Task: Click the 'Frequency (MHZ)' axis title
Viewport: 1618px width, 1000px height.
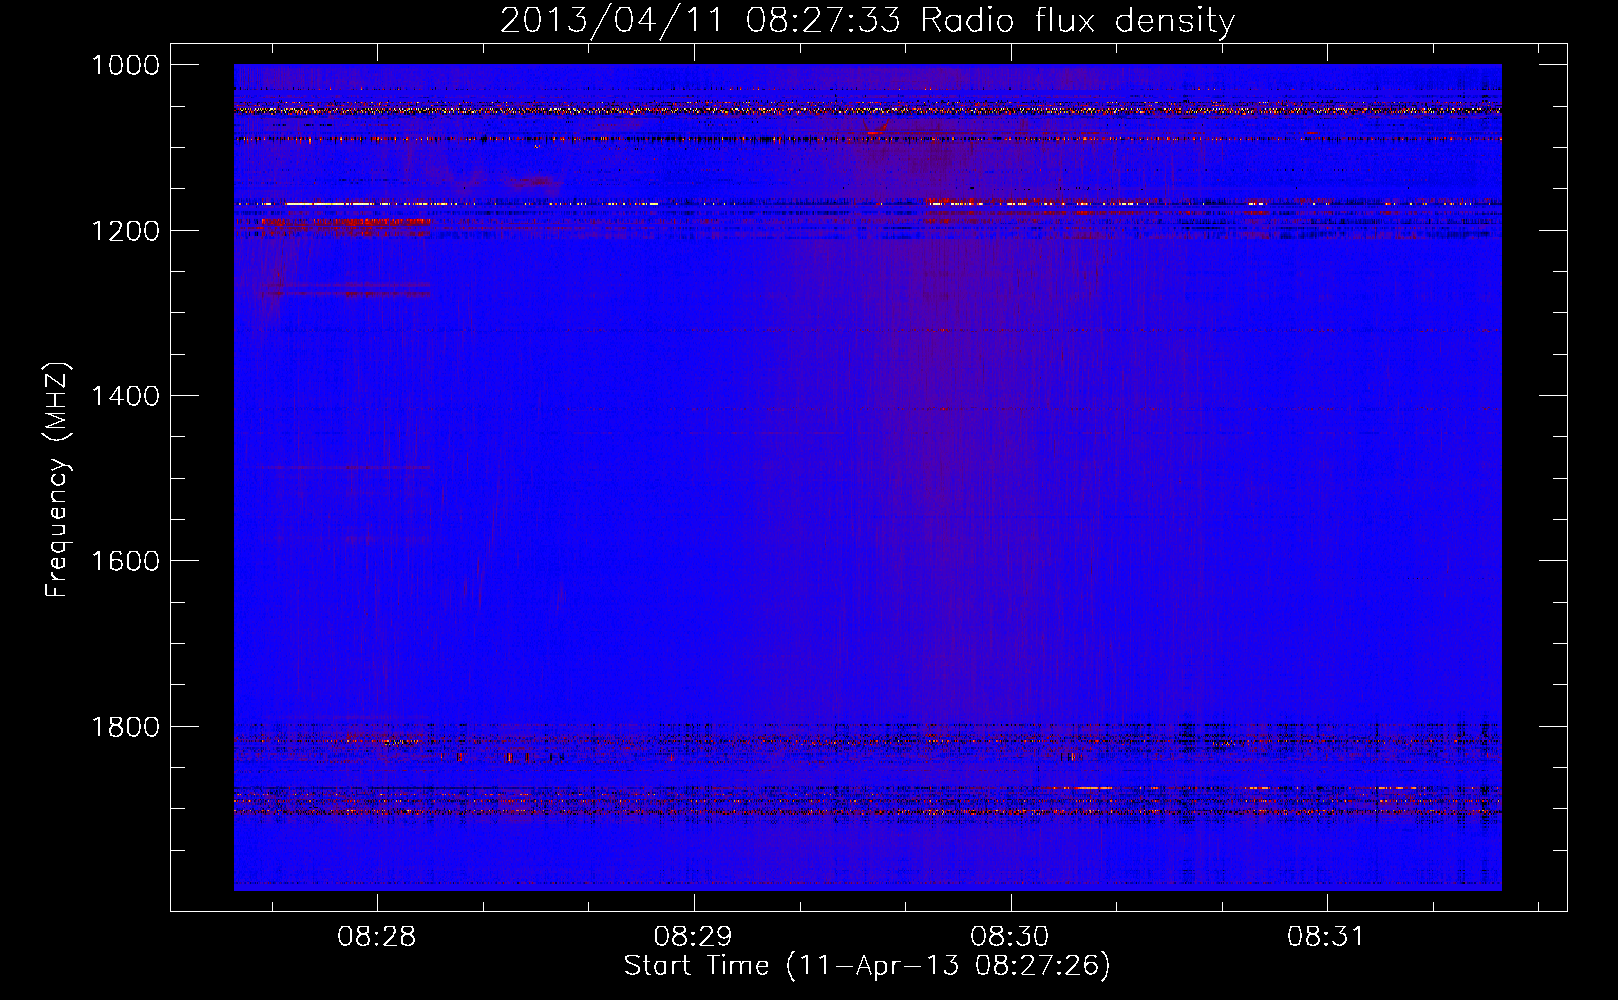Action: point(57,480)
